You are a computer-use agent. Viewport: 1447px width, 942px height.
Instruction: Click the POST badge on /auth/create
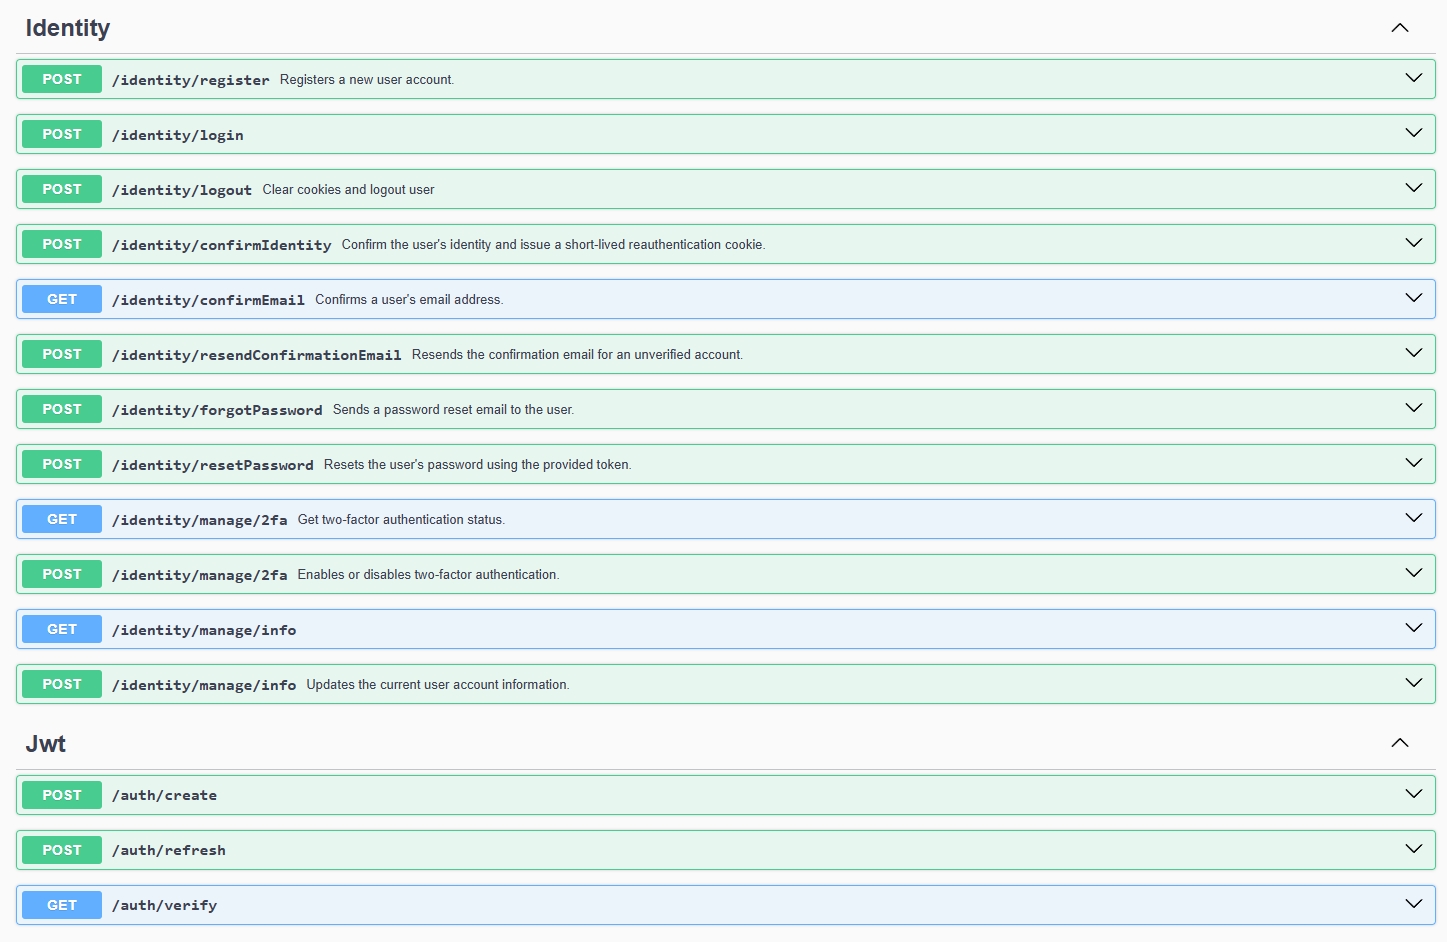61,794
